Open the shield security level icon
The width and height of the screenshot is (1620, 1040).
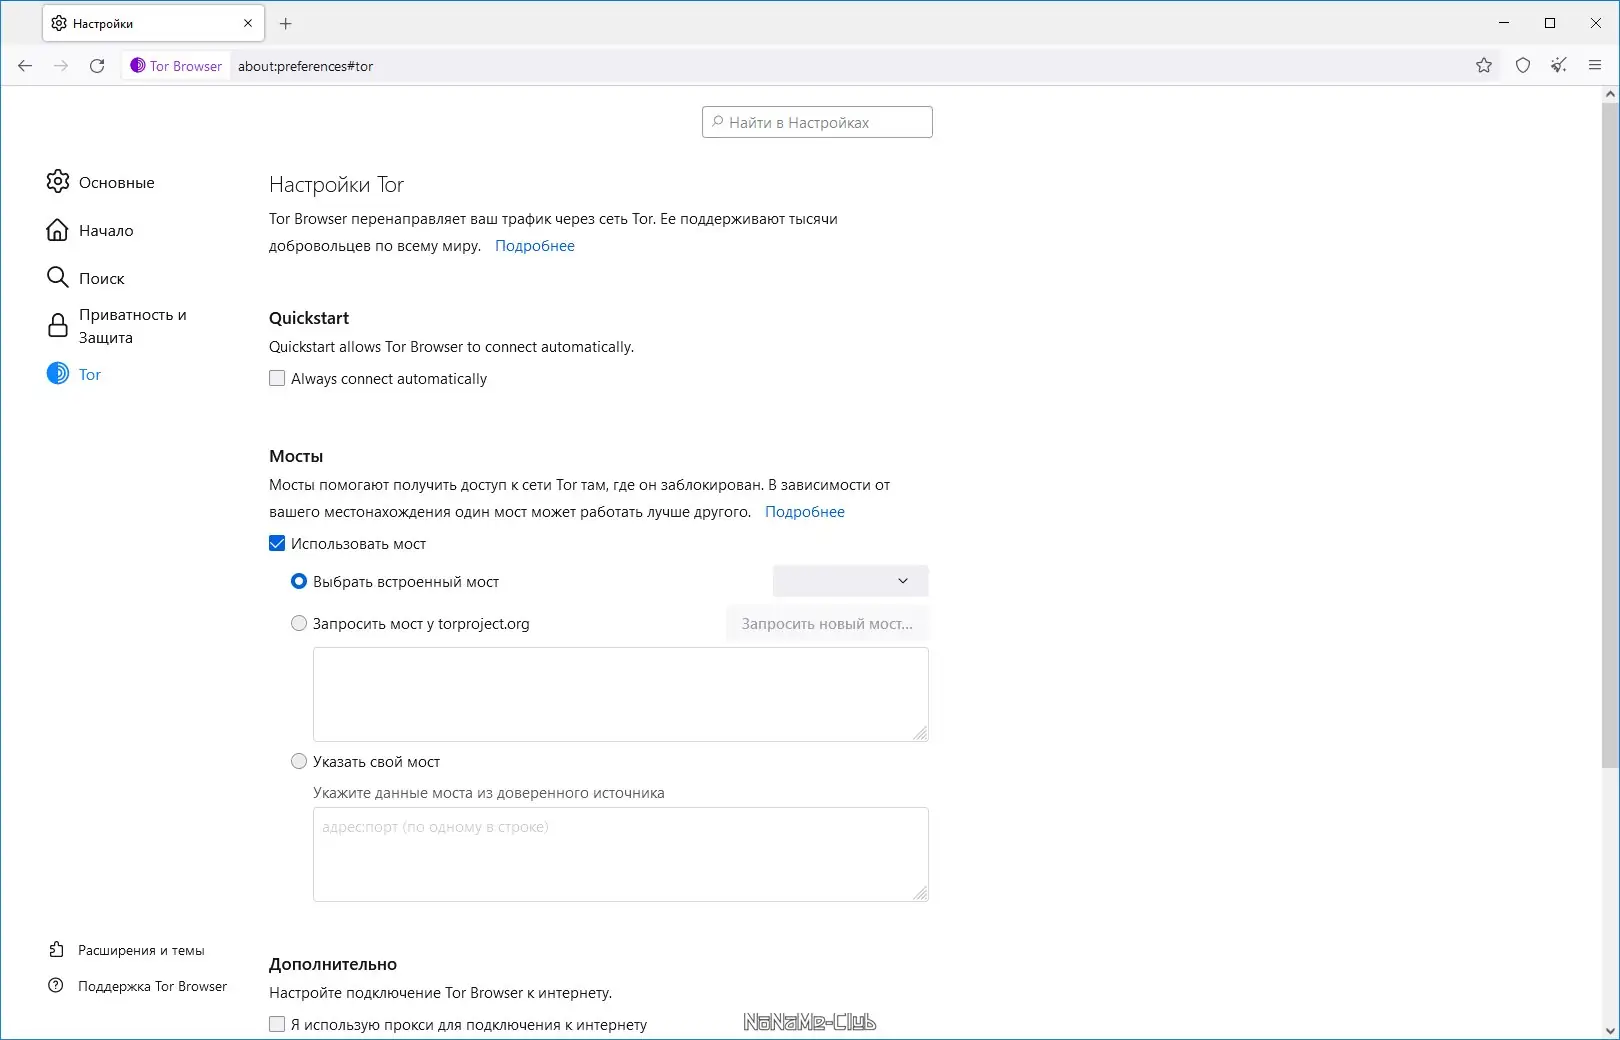(1523, 66)
